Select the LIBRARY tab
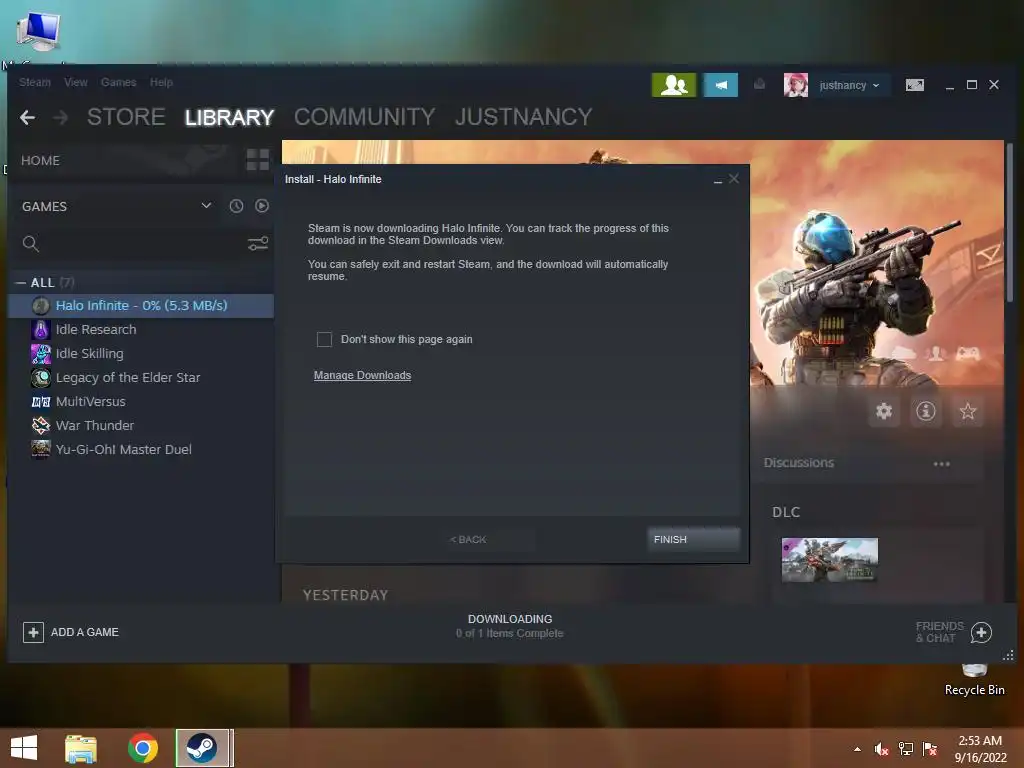The image size is (1024, 768). [x=229, y=117]
